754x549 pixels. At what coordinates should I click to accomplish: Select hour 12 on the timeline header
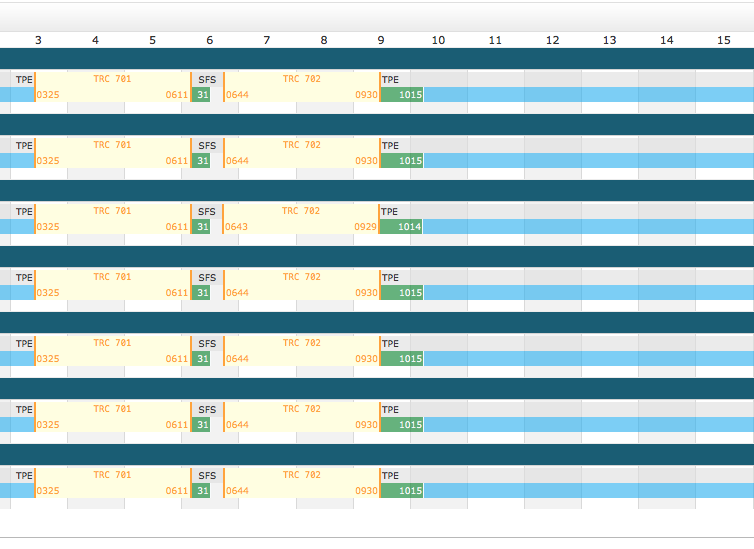click(553, 40)
